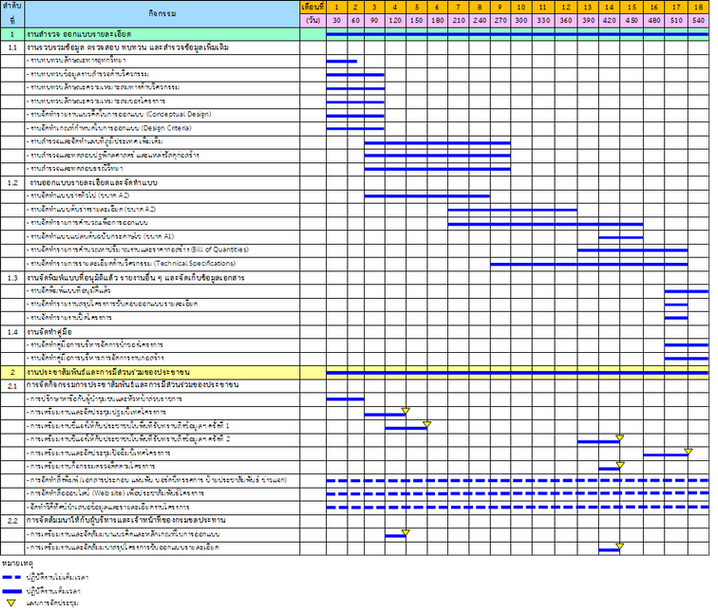Click the dashed bar on the Web site row
The image size is (718, 612).
(x=517, y=493)
